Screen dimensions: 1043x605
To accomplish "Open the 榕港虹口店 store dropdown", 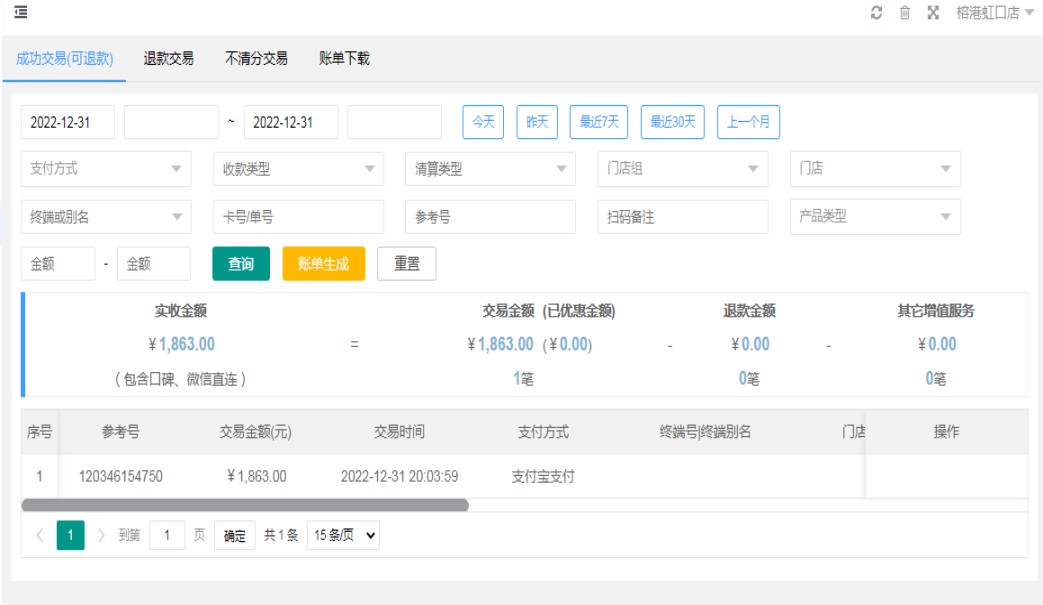I will point(994,13).
